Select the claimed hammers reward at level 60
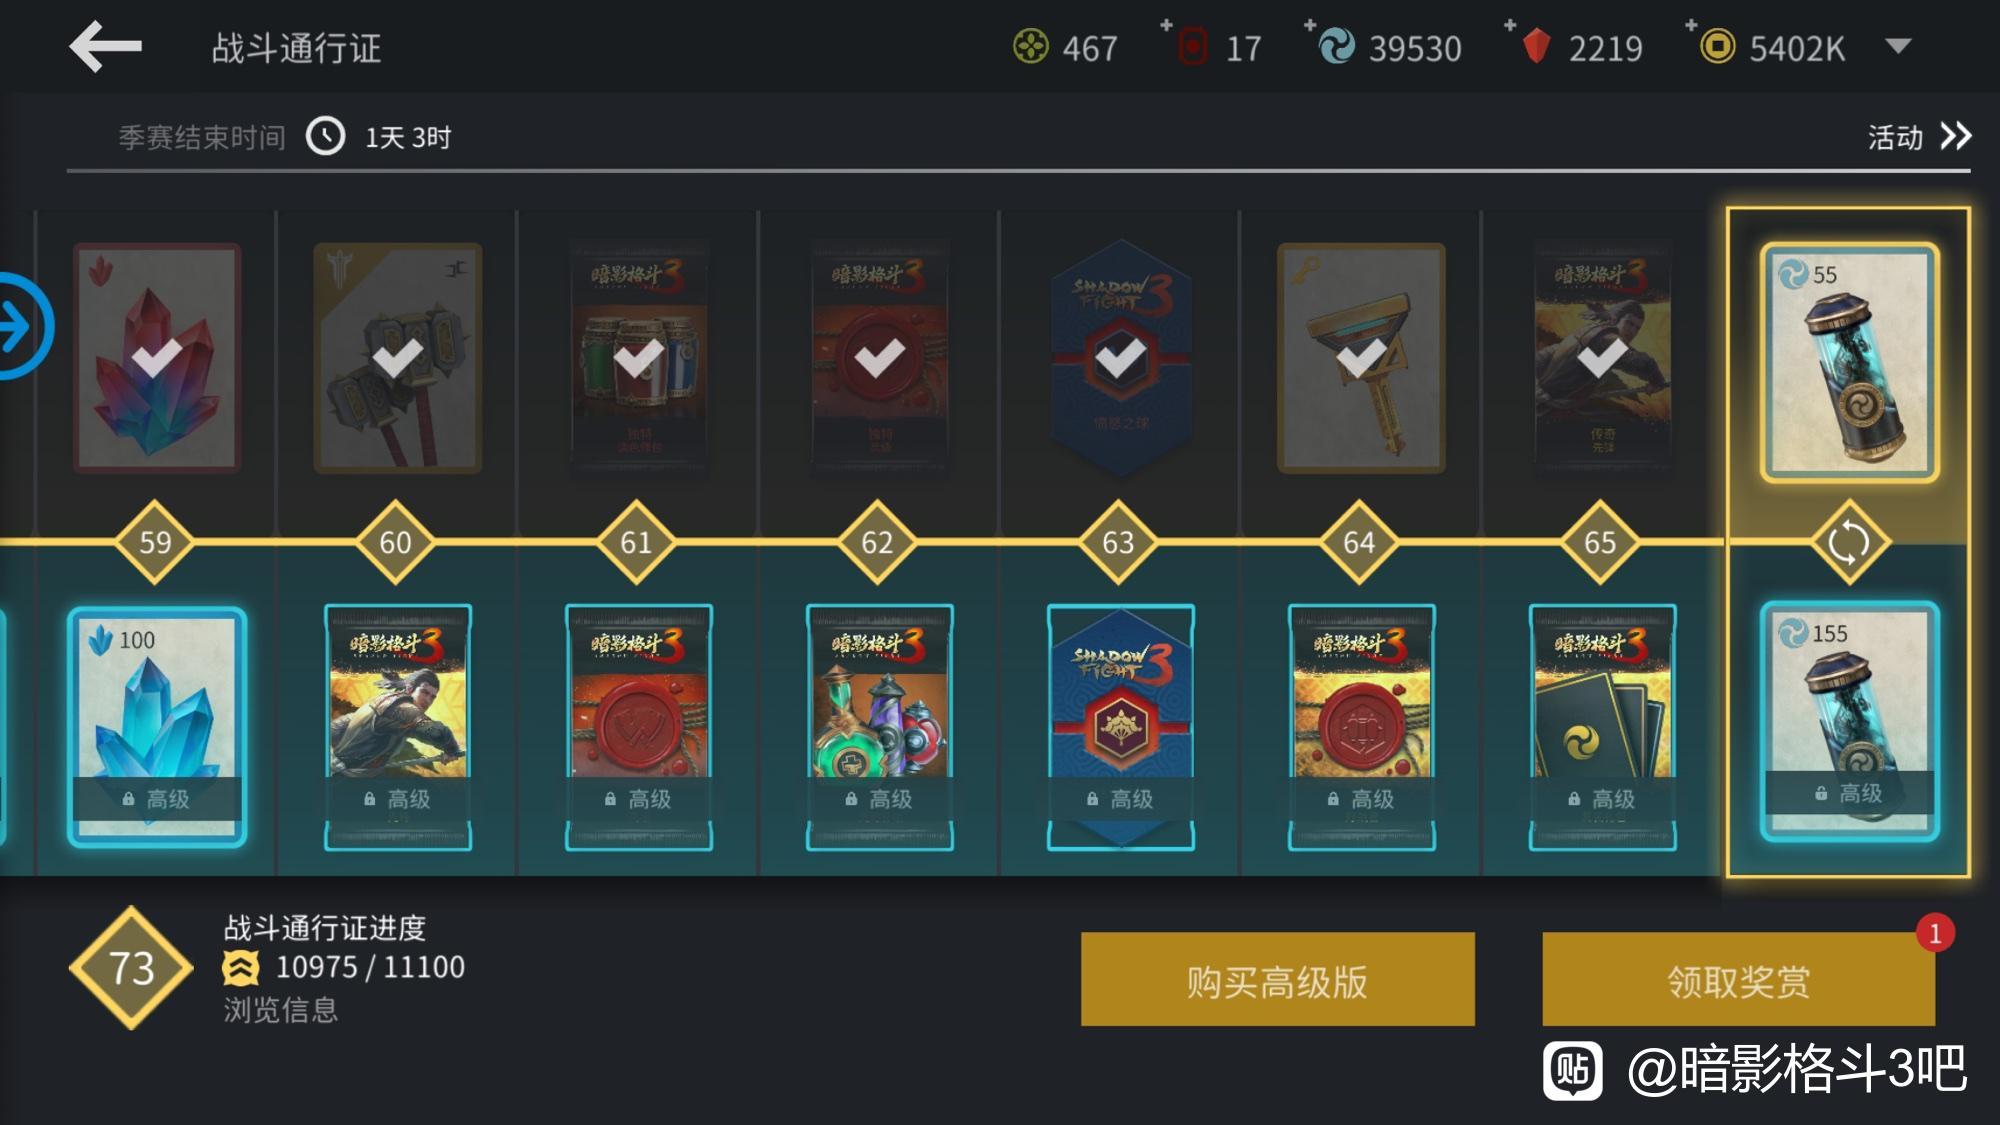Image resolution: width=2000 pixels, height=1125 pixels. tap(398, 358)
